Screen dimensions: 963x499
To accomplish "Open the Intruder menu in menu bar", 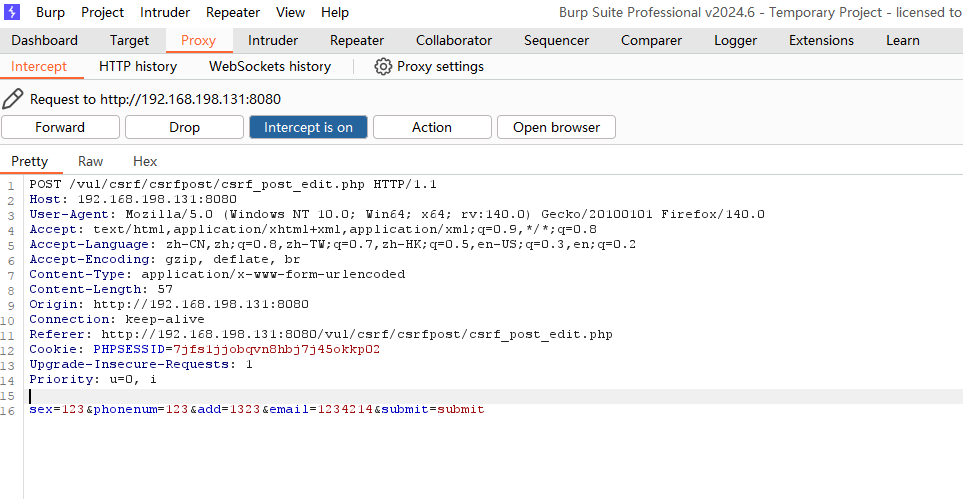I will click(x=165, y=12).
